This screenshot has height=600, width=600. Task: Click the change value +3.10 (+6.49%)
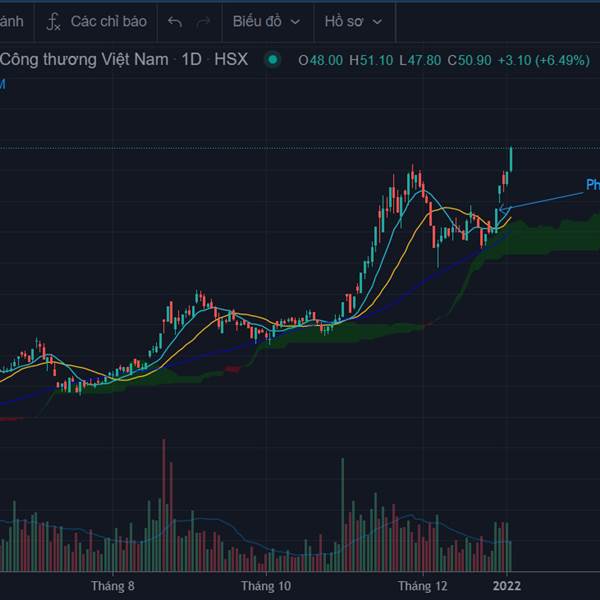544,60
